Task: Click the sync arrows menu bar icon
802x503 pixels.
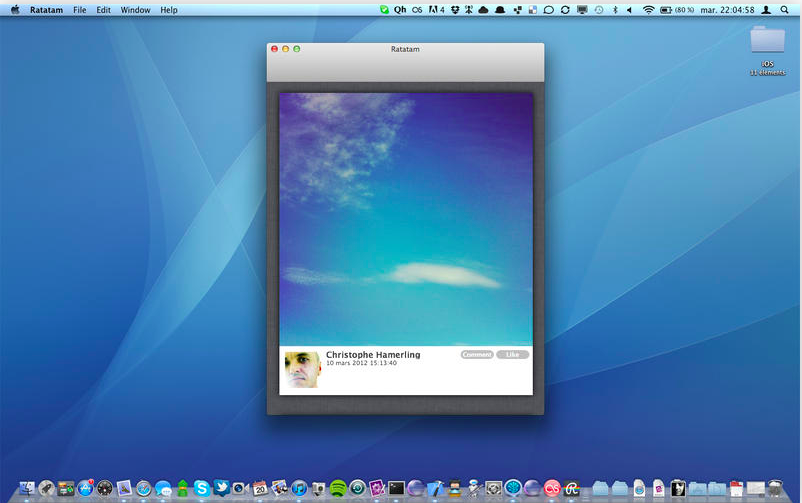Action: coord(565,10)
